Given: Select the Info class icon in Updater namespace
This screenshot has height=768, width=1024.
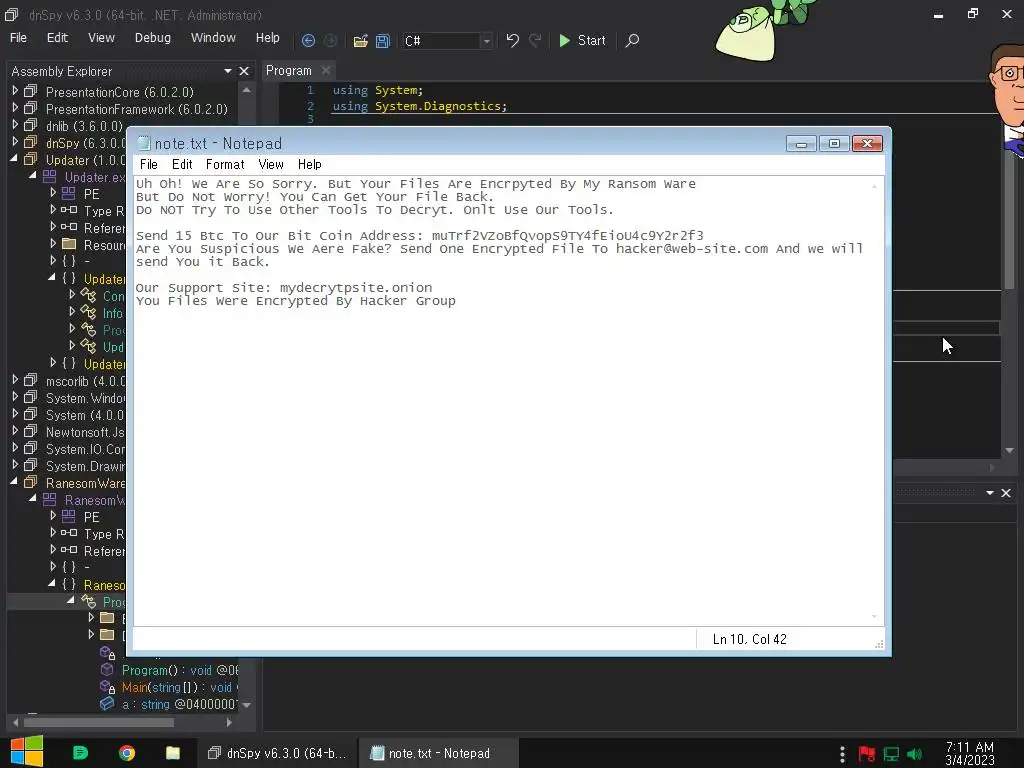Looking at the screenshot, I should click(x=88, y=312).
